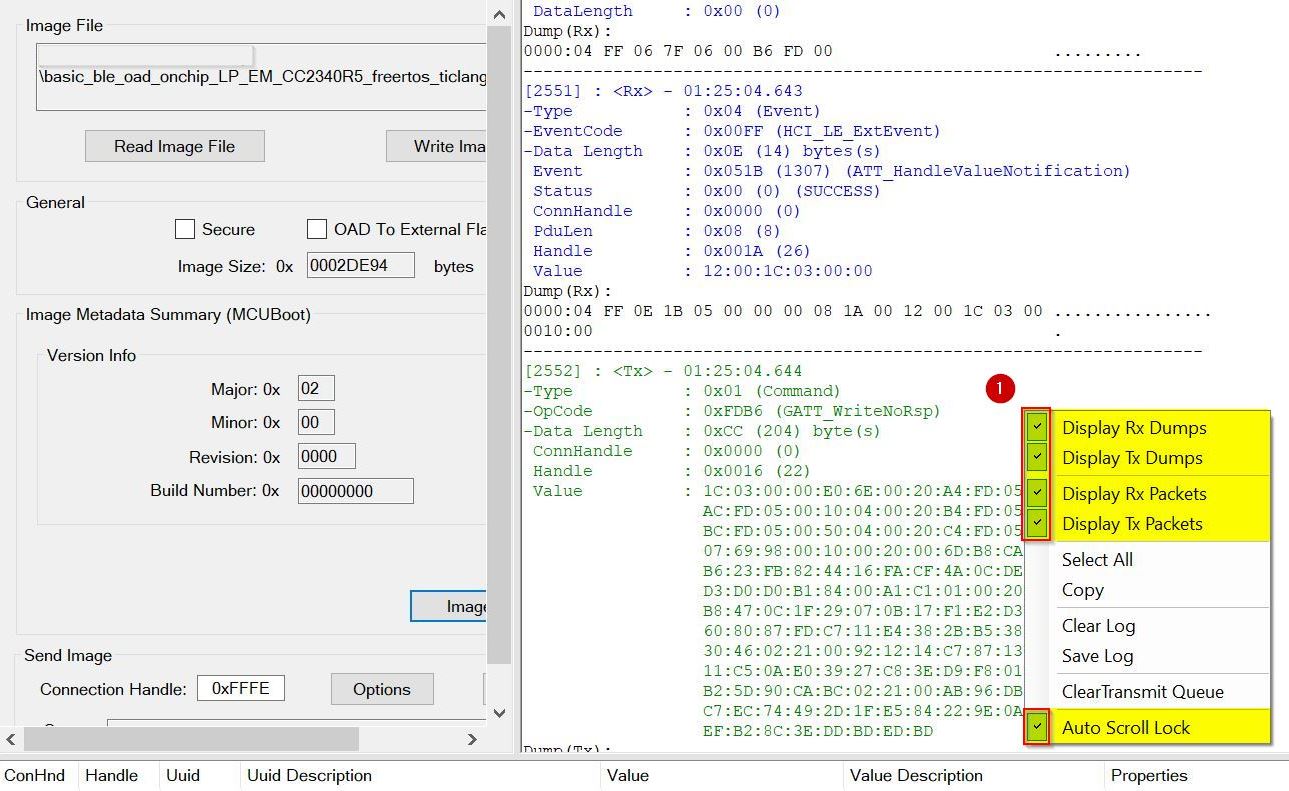Toggle Display Tx Dumps option
1289x791 pixels.
click(x=1131, y=458)
